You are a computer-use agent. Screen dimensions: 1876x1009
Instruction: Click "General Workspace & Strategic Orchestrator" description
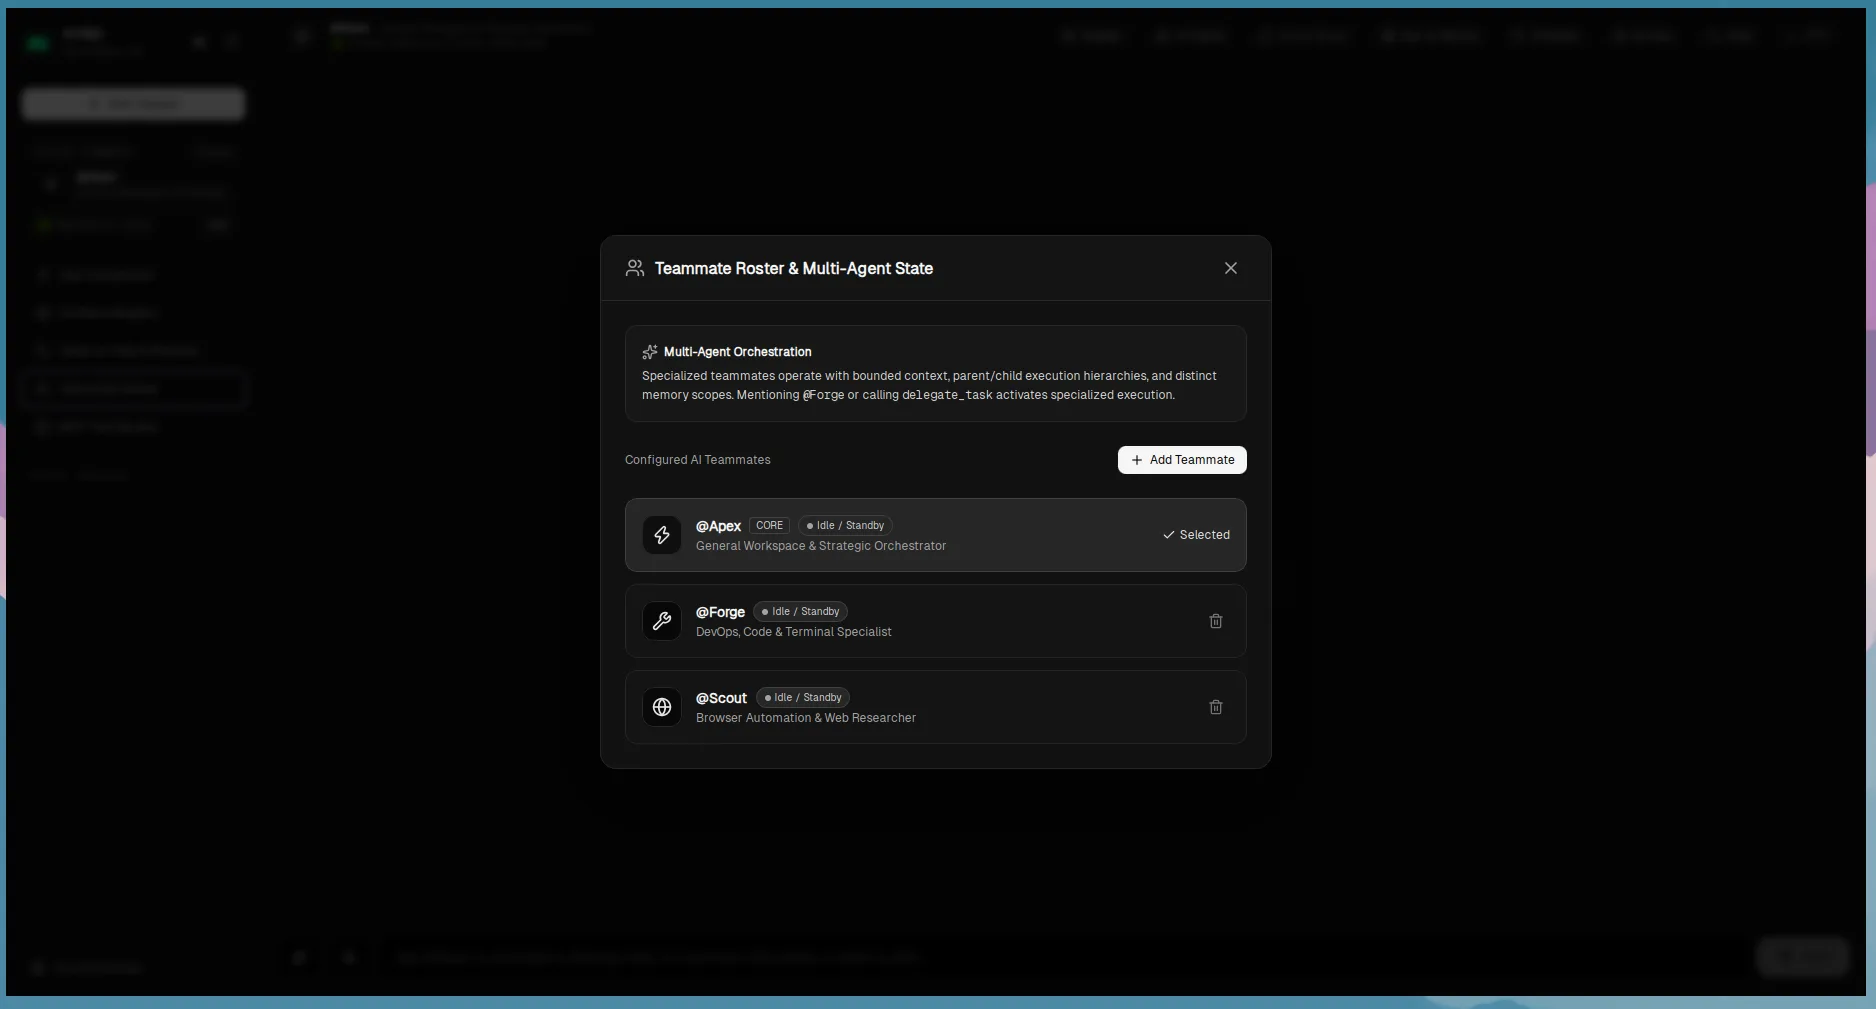[821, 546]
